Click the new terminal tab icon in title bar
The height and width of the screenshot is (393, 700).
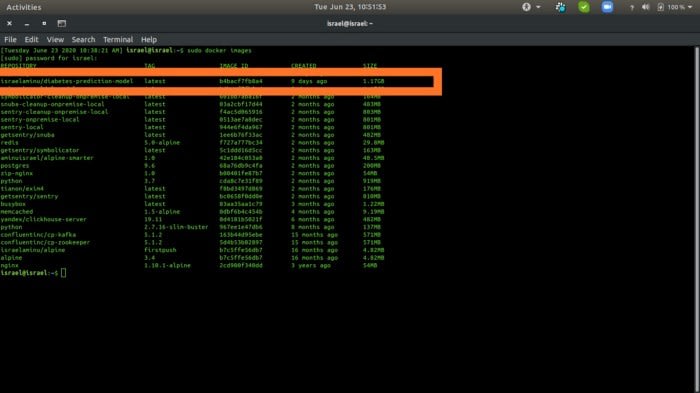click(62, 23)
